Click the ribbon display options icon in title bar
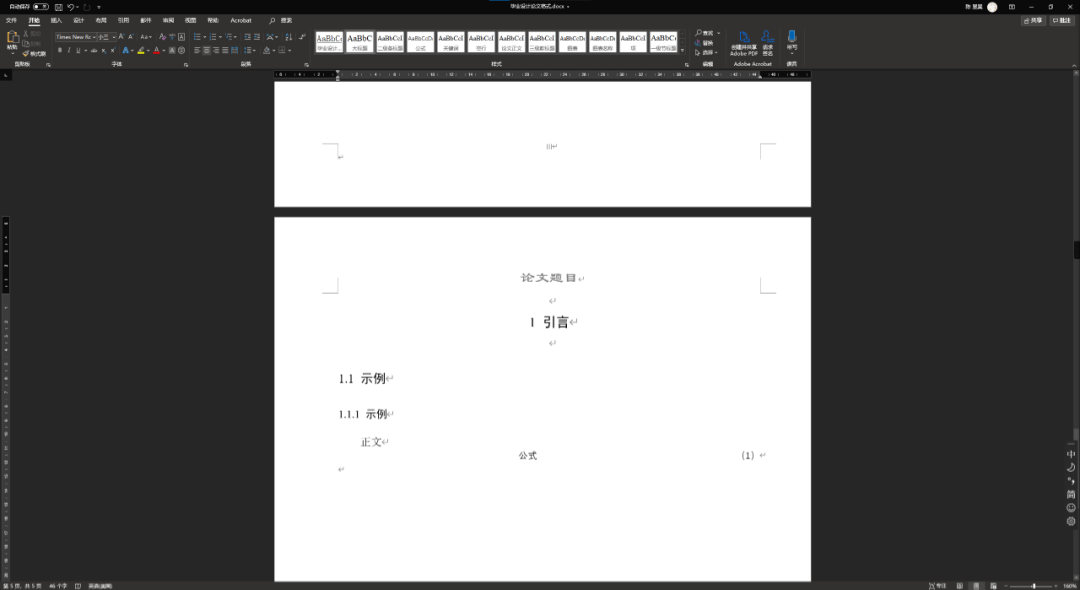Viewport: 1080px width, 590px height. click(1012, 7)
